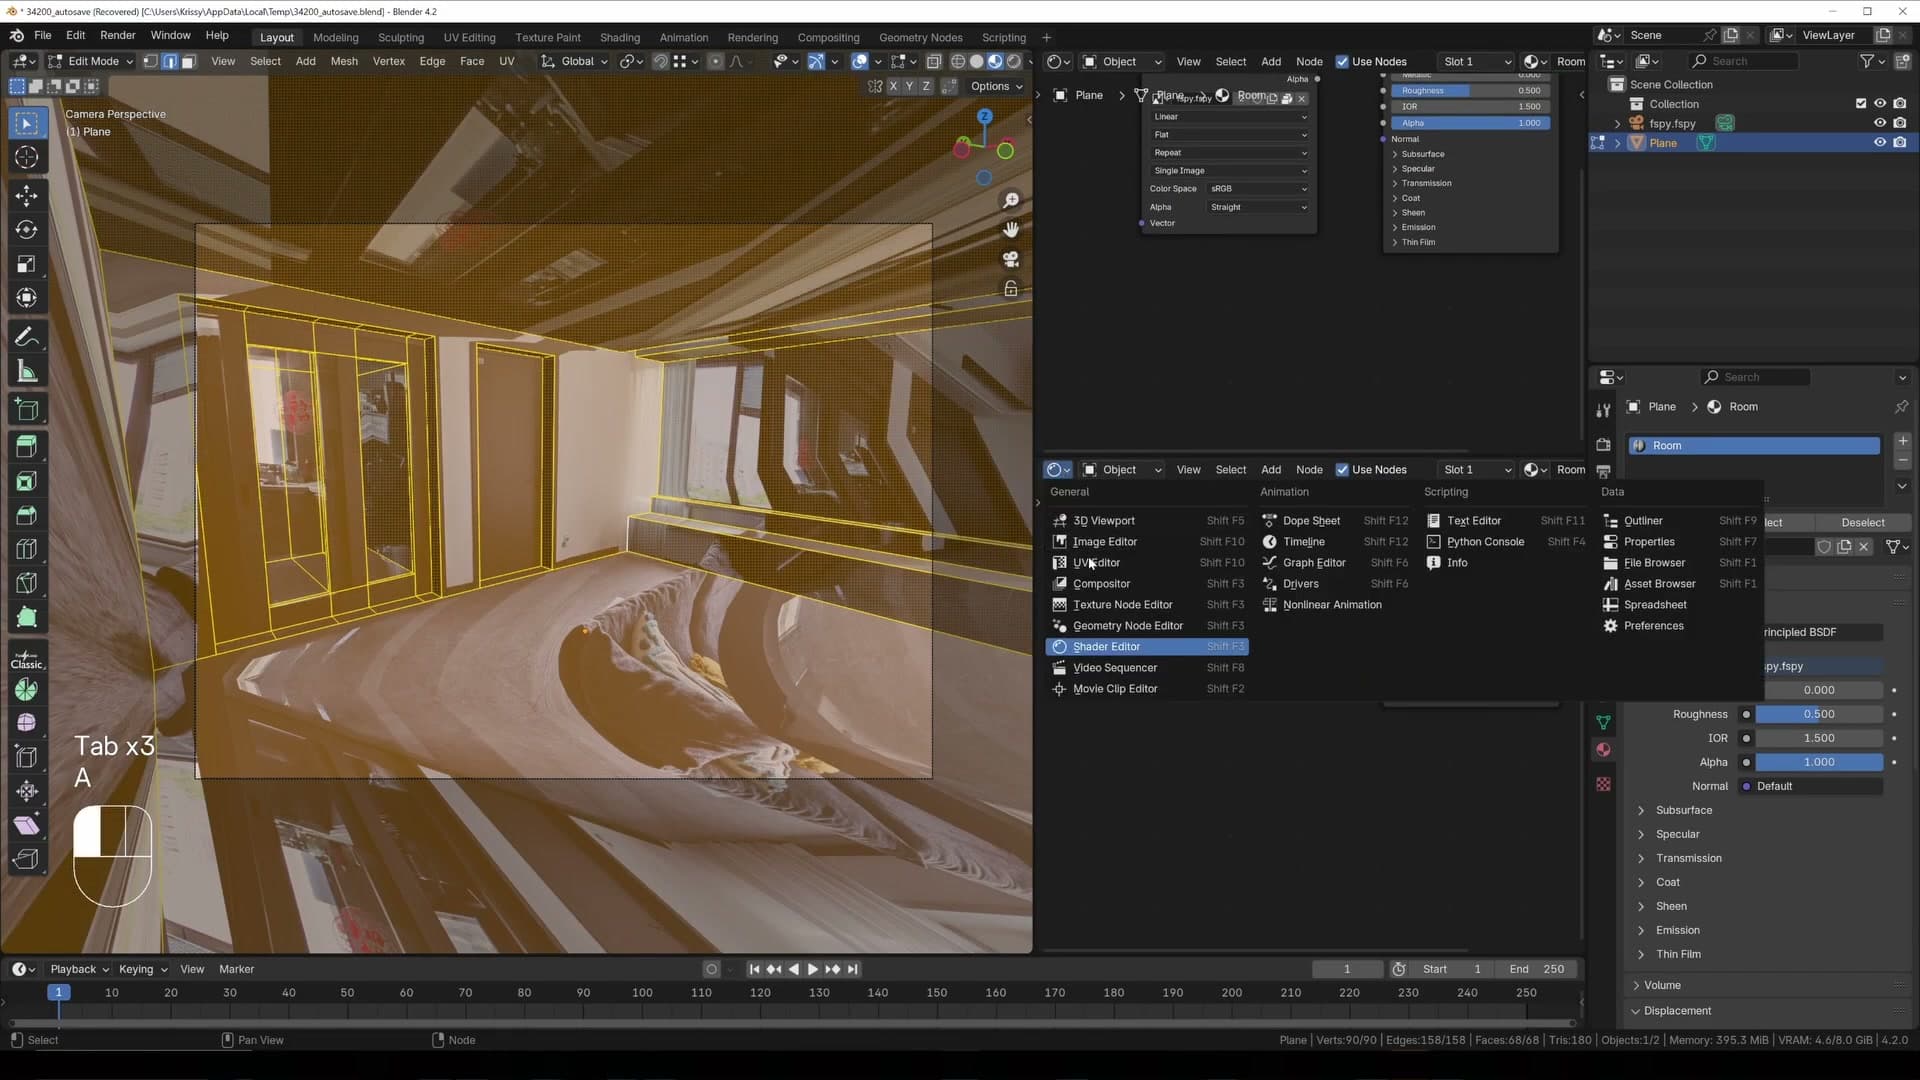The width and height of the screenshot is (1920, 1080).
Task: Open the Slot 1 dropdown in lower editor
Action: point(1476,470)
